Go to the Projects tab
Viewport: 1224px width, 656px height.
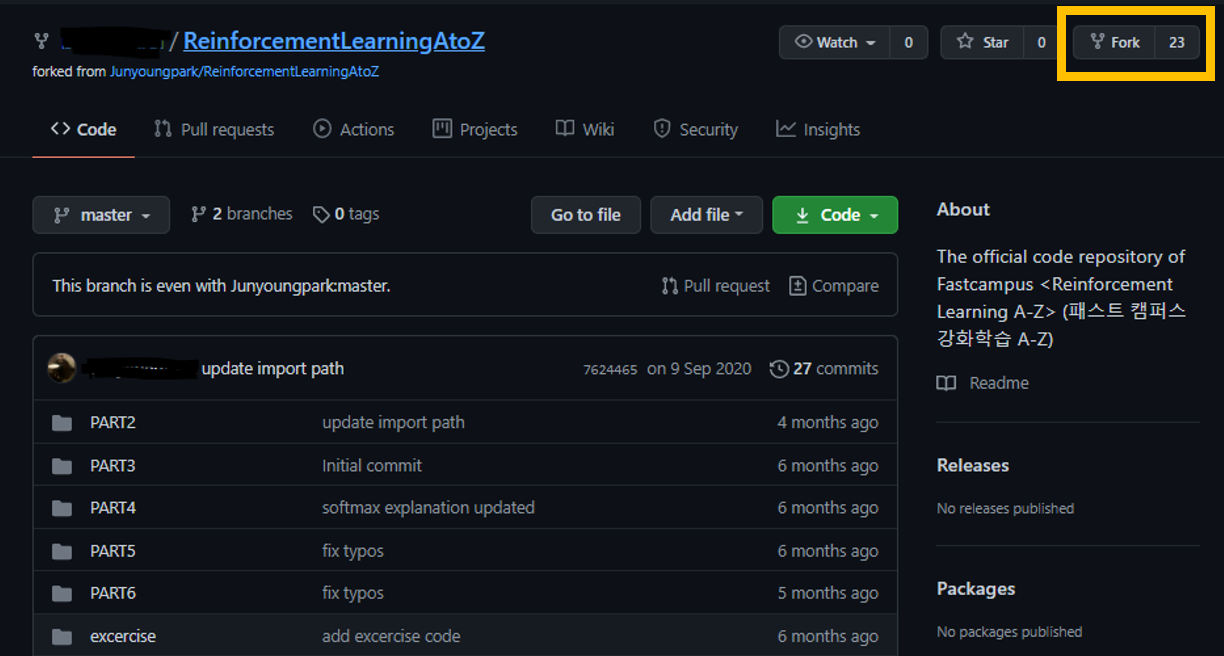coord(475,129)
